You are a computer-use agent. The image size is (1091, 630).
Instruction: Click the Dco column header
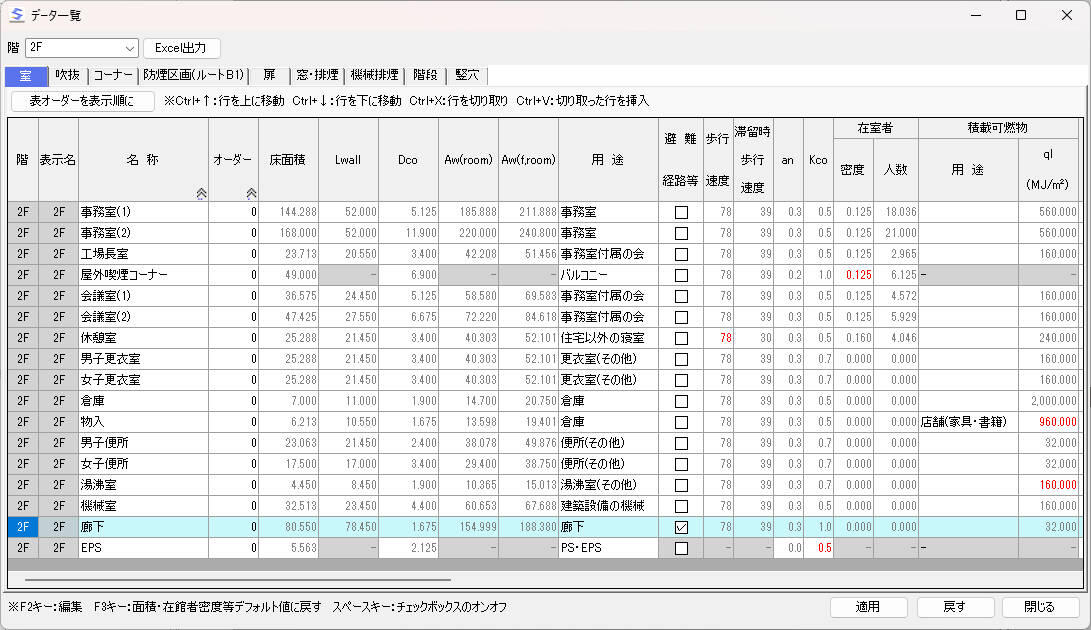(x=408, y=159)
